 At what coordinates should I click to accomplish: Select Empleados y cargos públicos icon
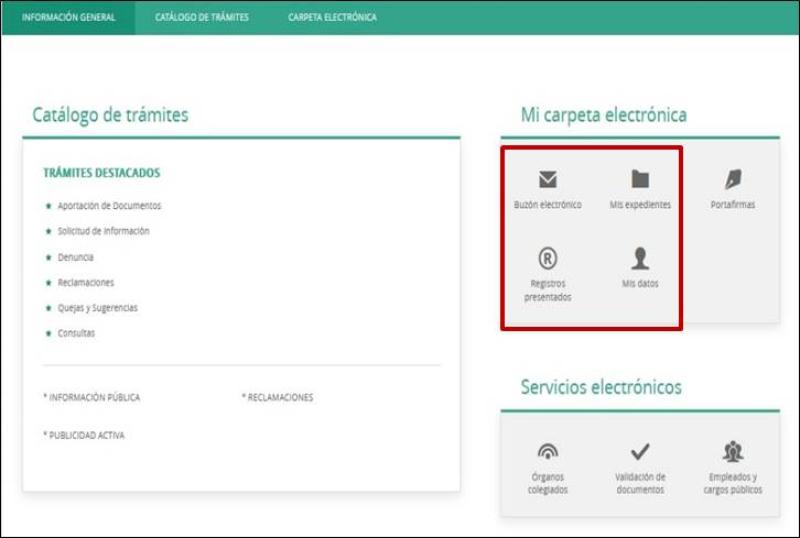click(733, 452)
